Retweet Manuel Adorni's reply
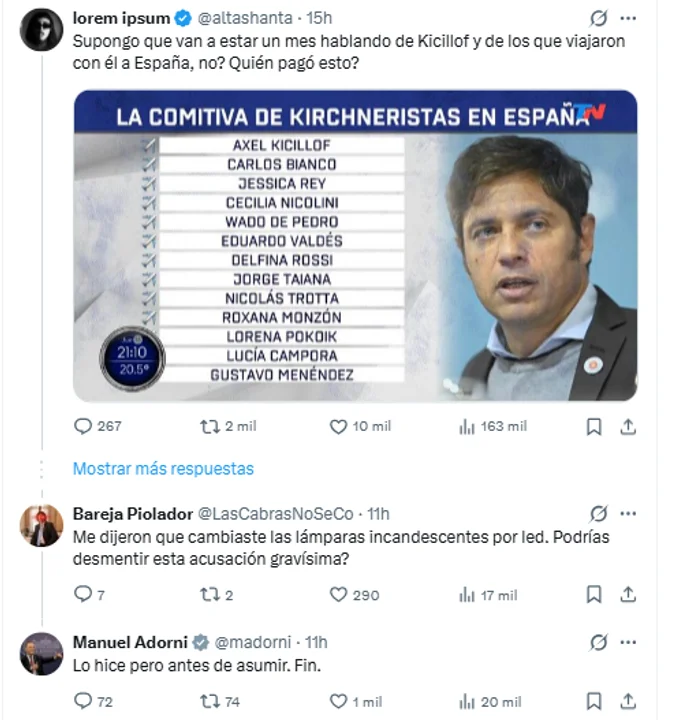The width and height of the screenshot is (675, 720). coord(210,702)
